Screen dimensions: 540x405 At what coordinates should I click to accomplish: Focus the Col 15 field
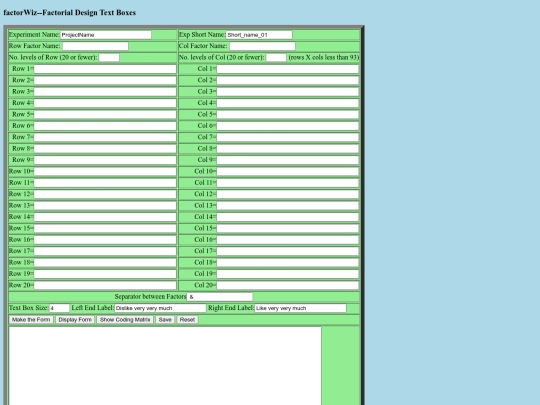click(x=288, y=228)
